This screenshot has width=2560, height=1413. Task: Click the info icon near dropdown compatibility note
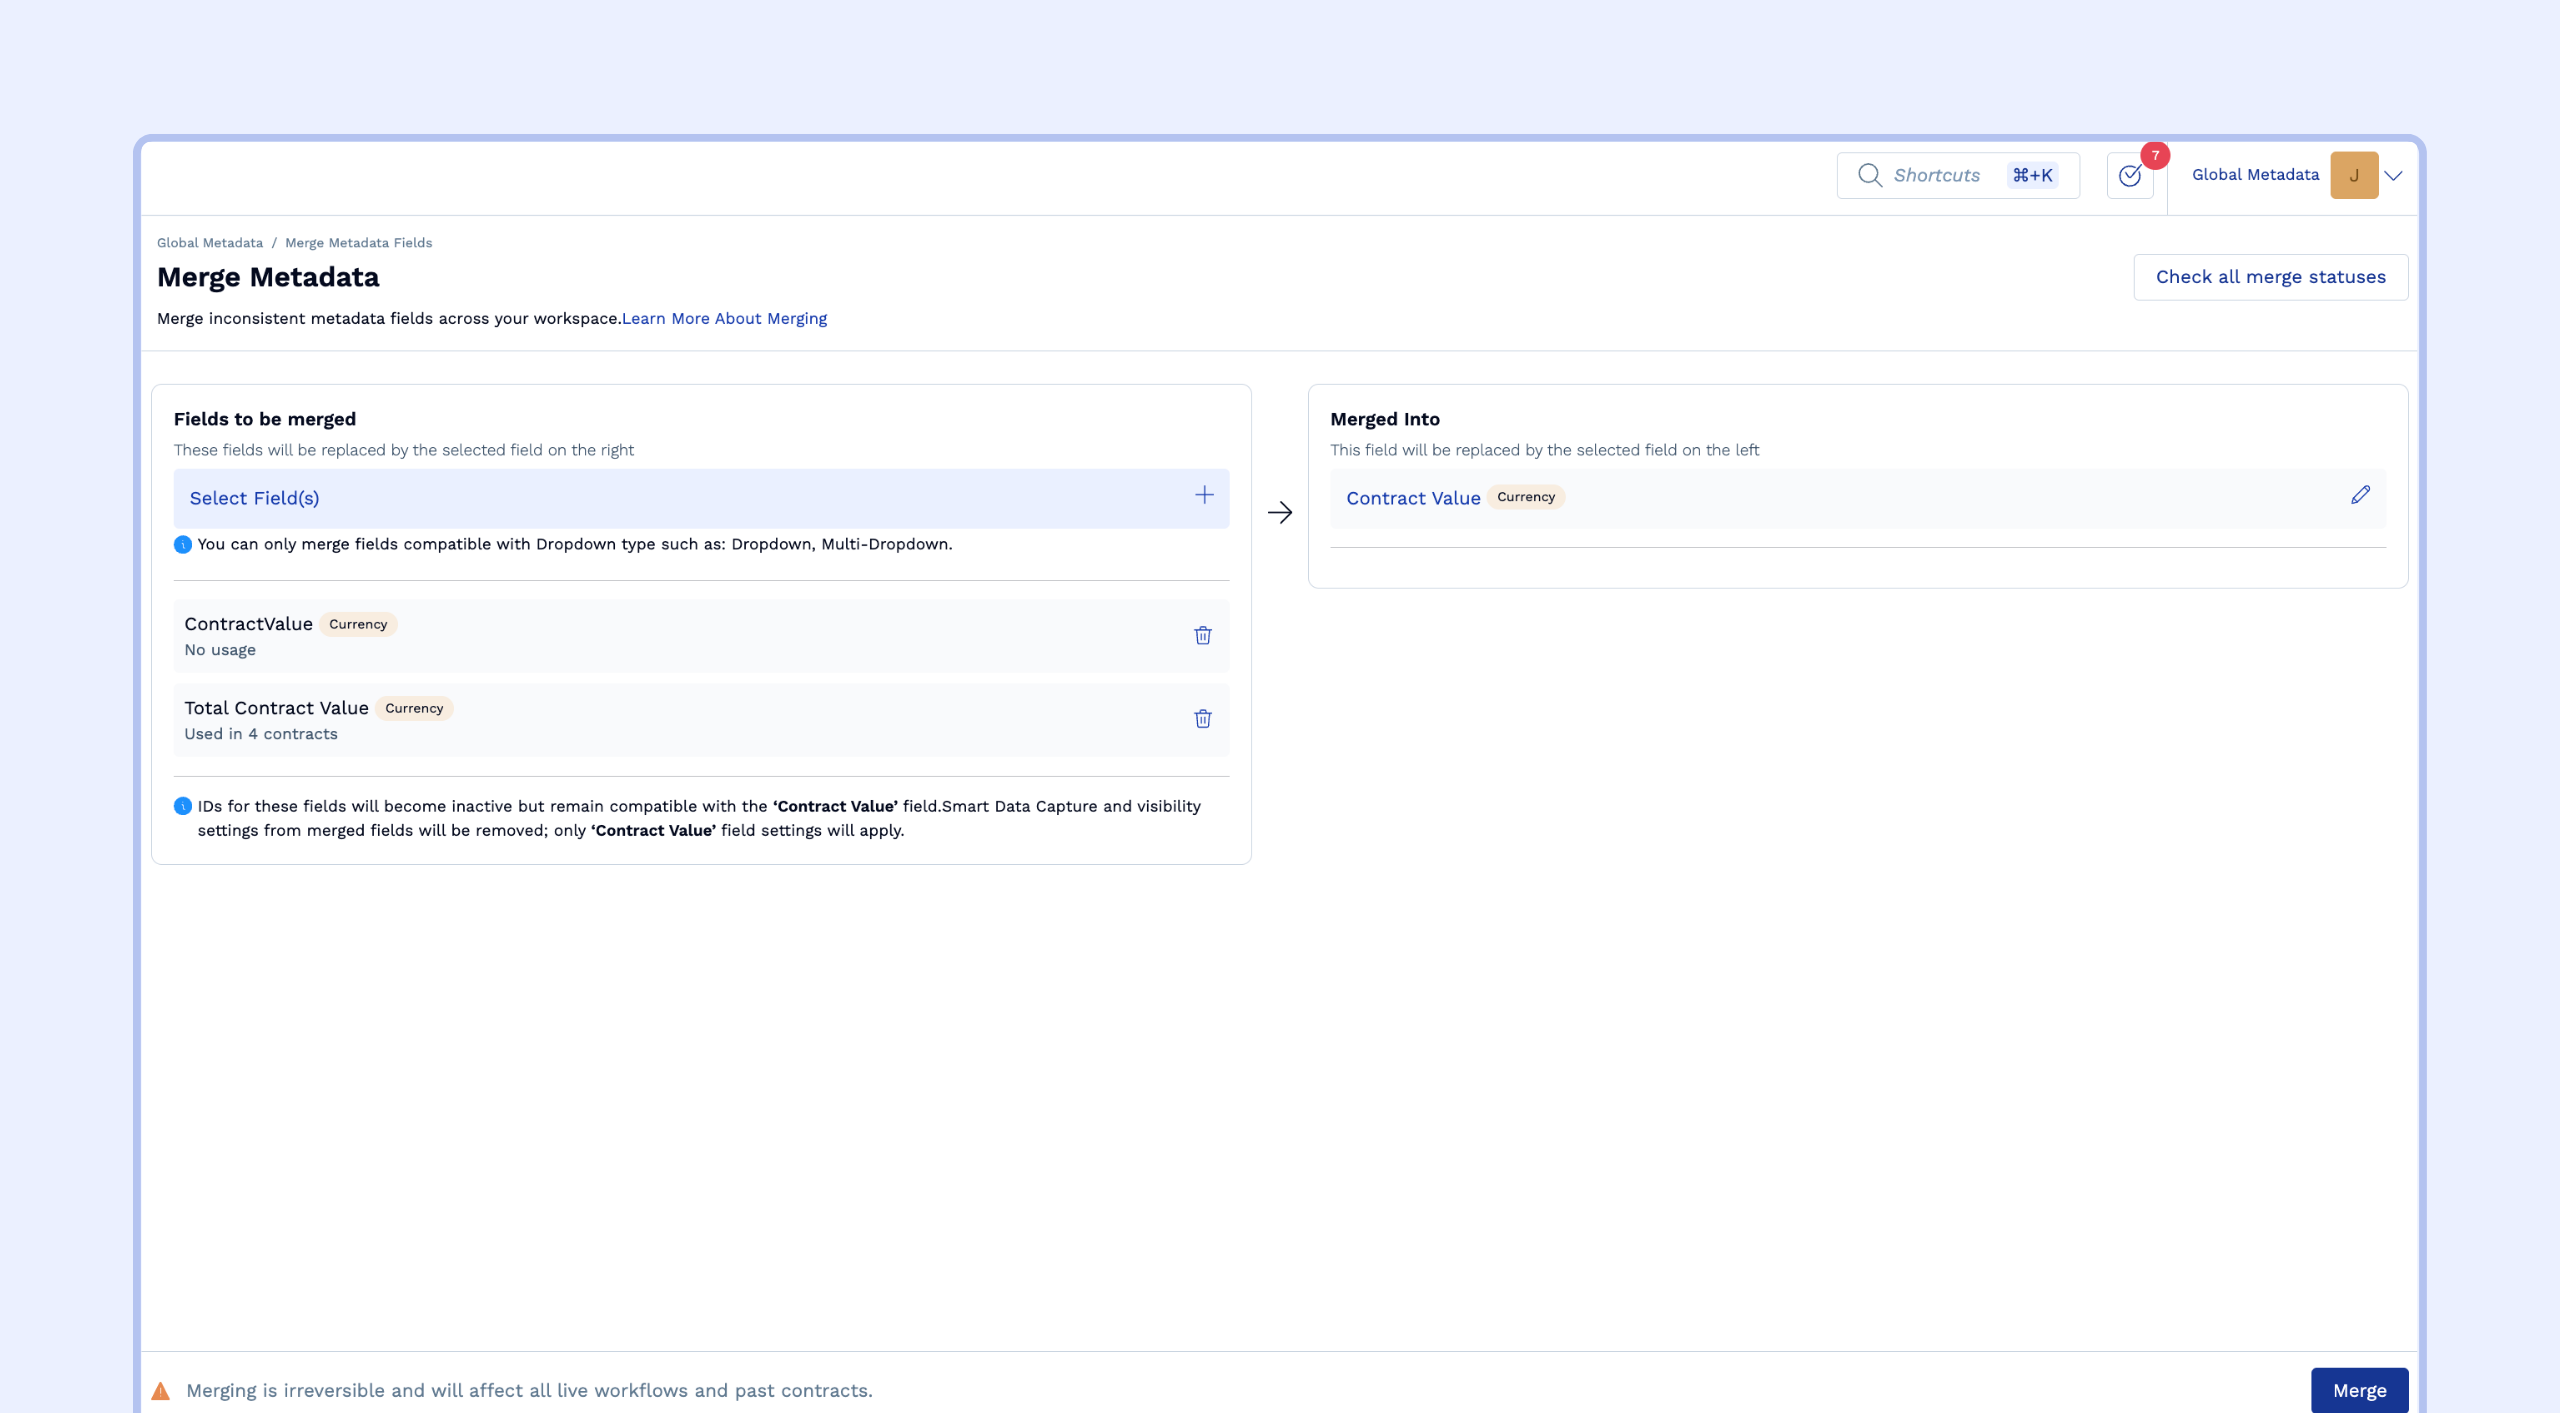click(x=183, y=545)
